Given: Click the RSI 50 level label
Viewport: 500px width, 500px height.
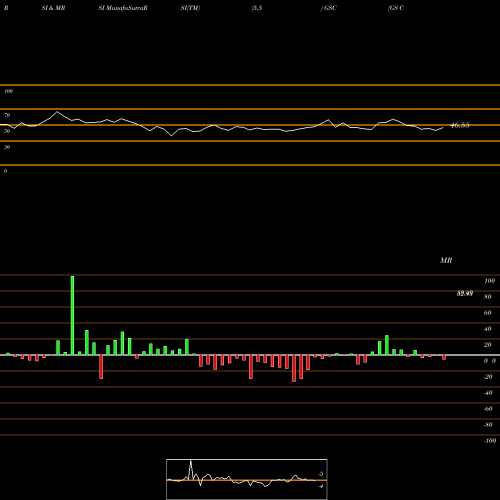Looking at the screenshot, I should pos(7,131).
